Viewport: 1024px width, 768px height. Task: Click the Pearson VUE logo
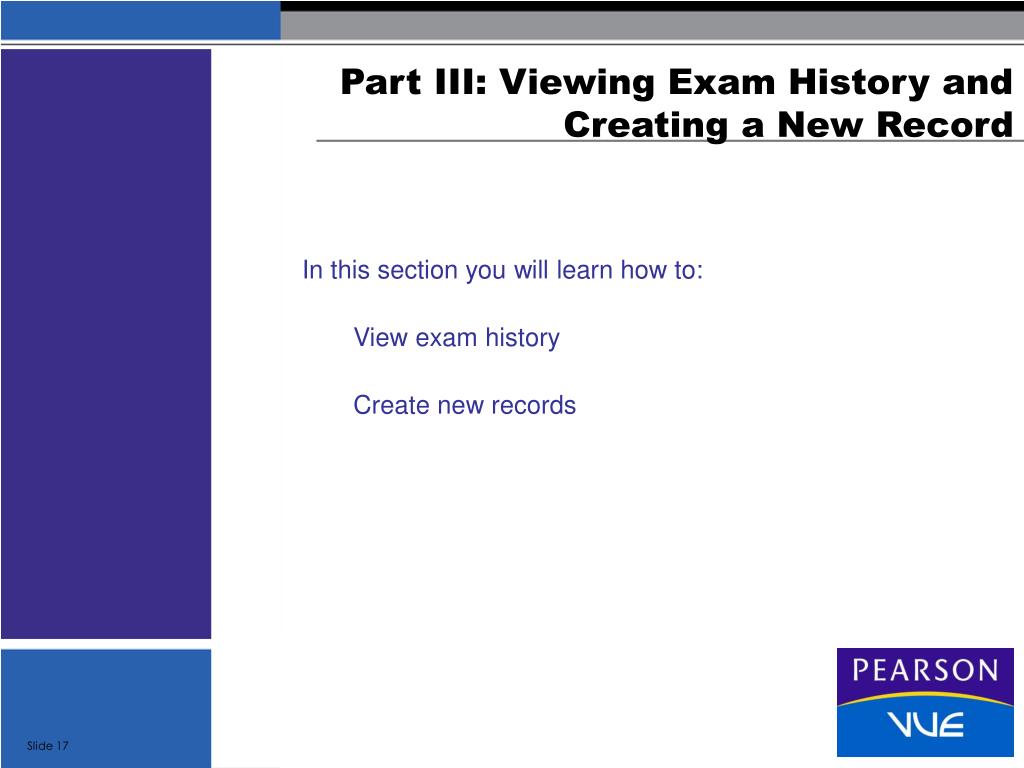click(x=925, y=702)
